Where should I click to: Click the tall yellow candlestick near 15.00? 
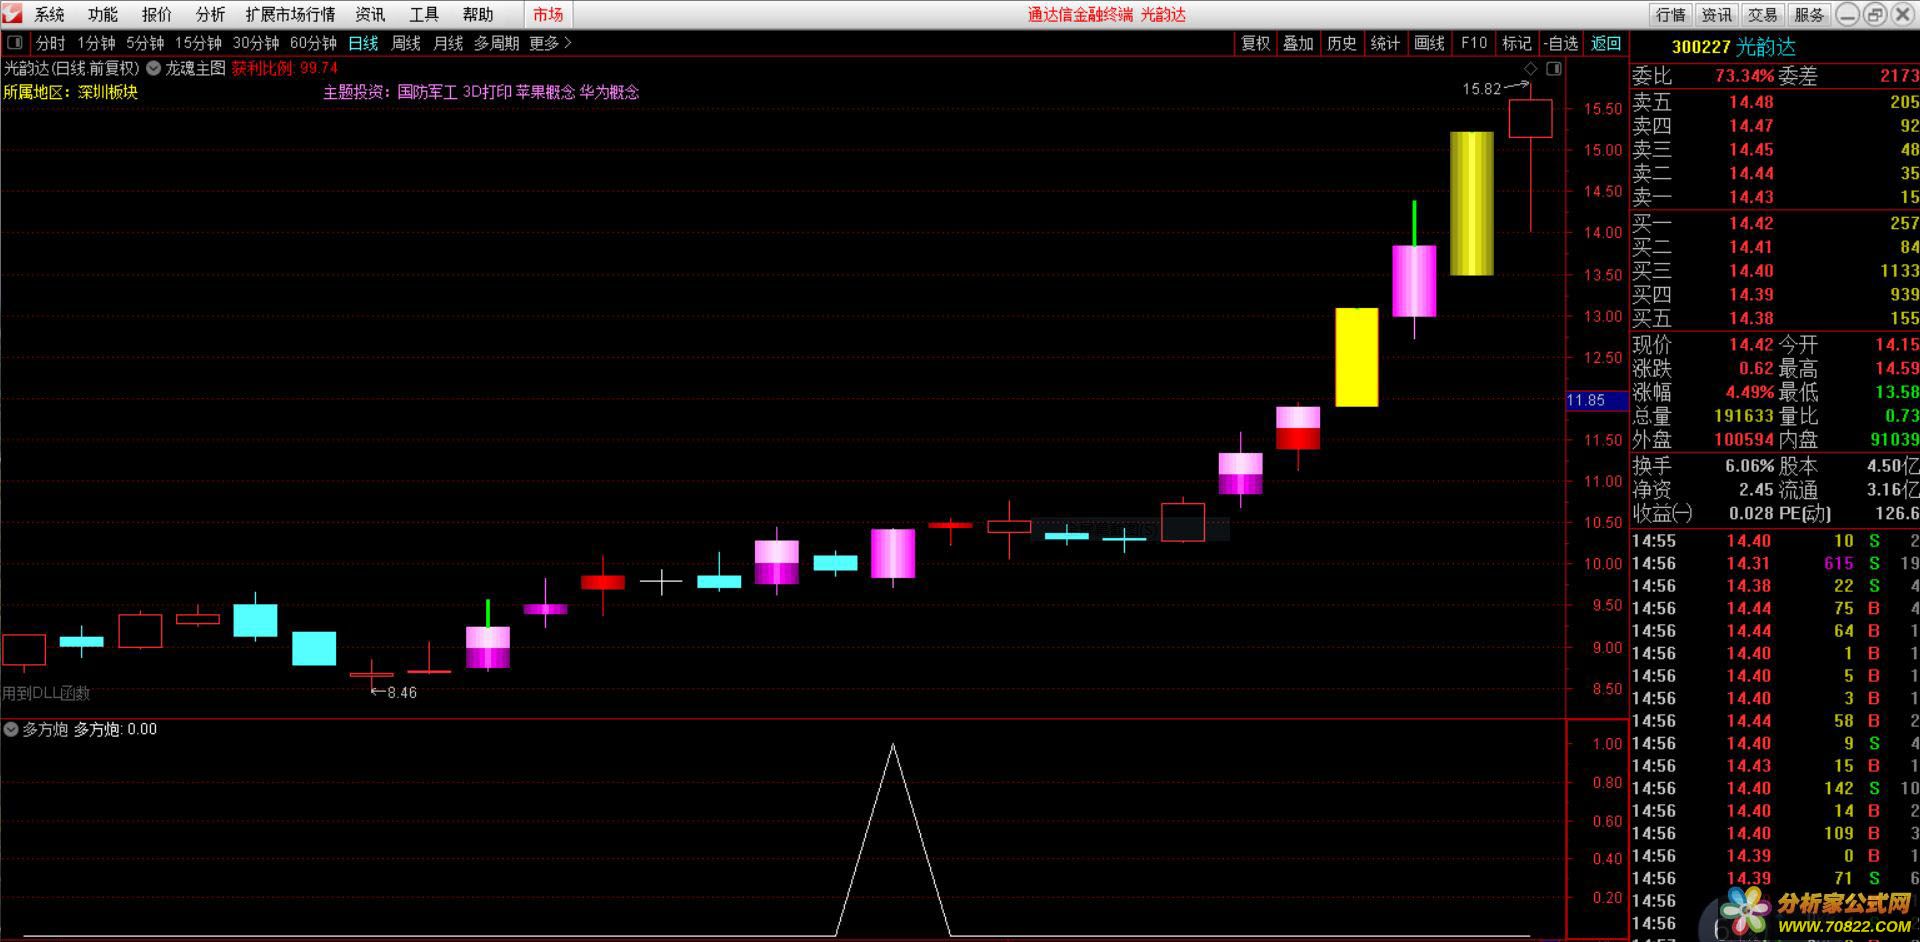pos(1472,203)
